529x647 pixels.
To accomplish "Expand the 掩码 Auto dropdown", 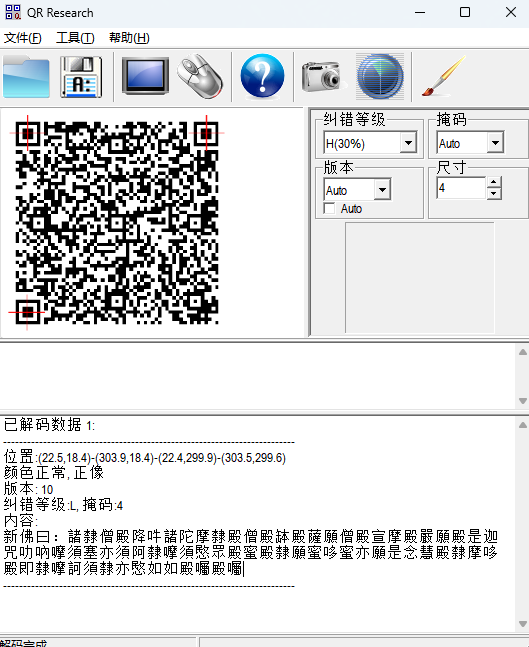I will (495, 143).
